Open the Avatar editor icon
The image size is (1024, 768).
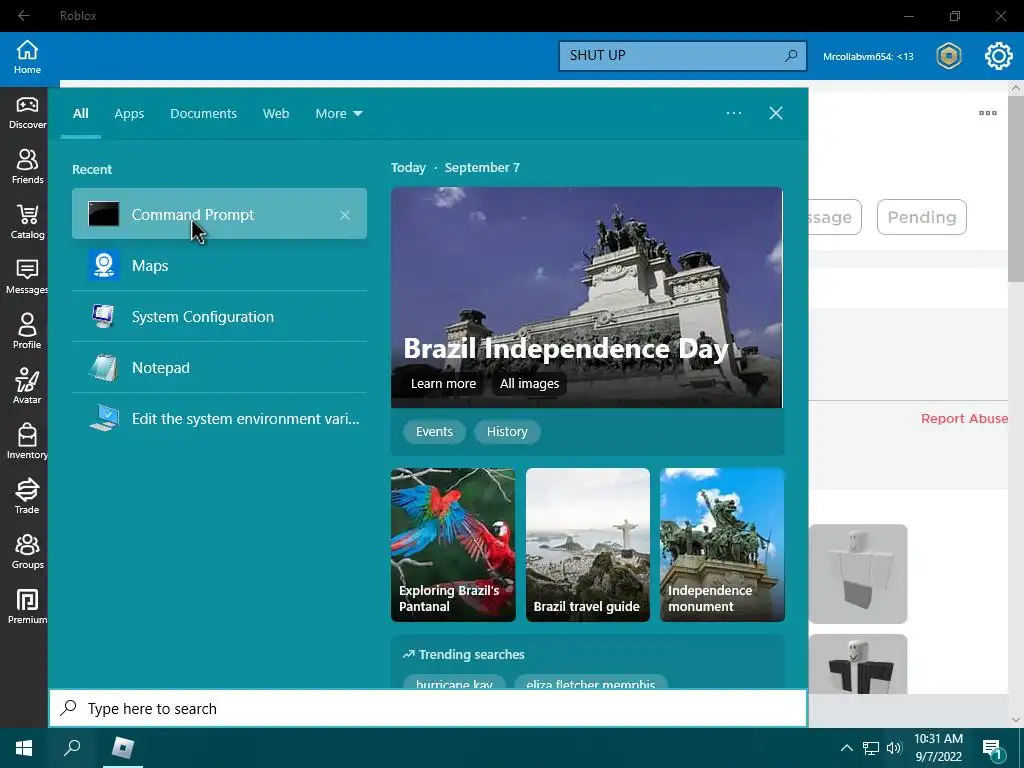point(27,387)
